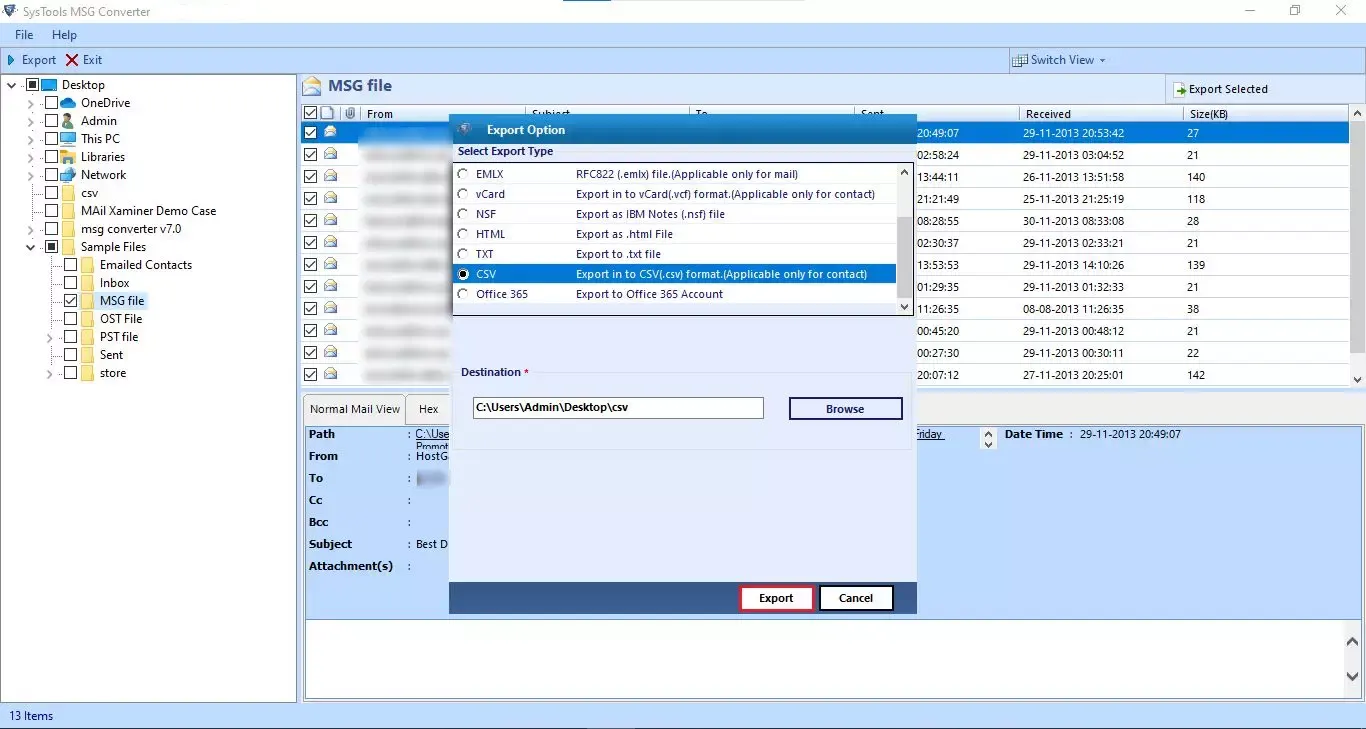Click Browse to choose destination

click(x=845, y=409)
